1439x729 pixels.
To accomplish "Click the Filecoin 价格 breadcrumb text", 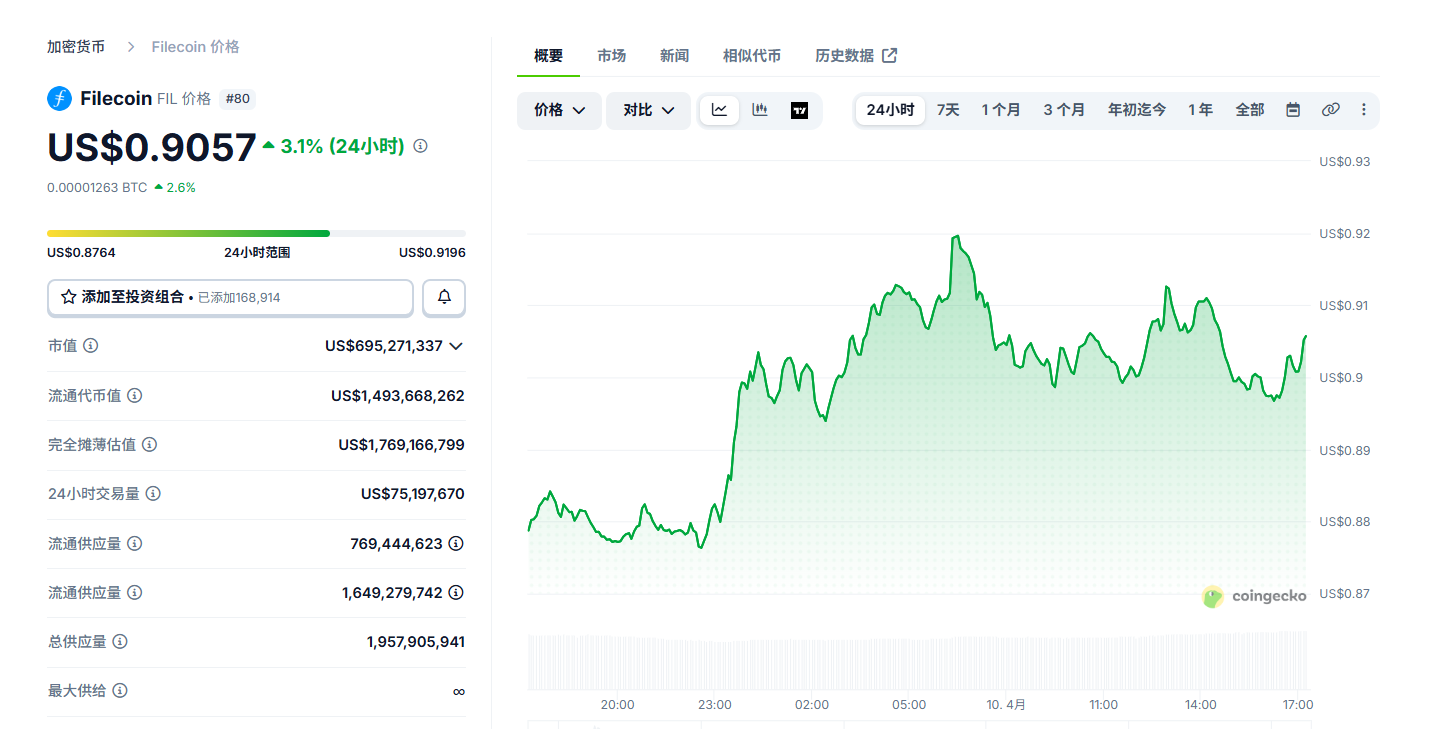I will 195,47.
